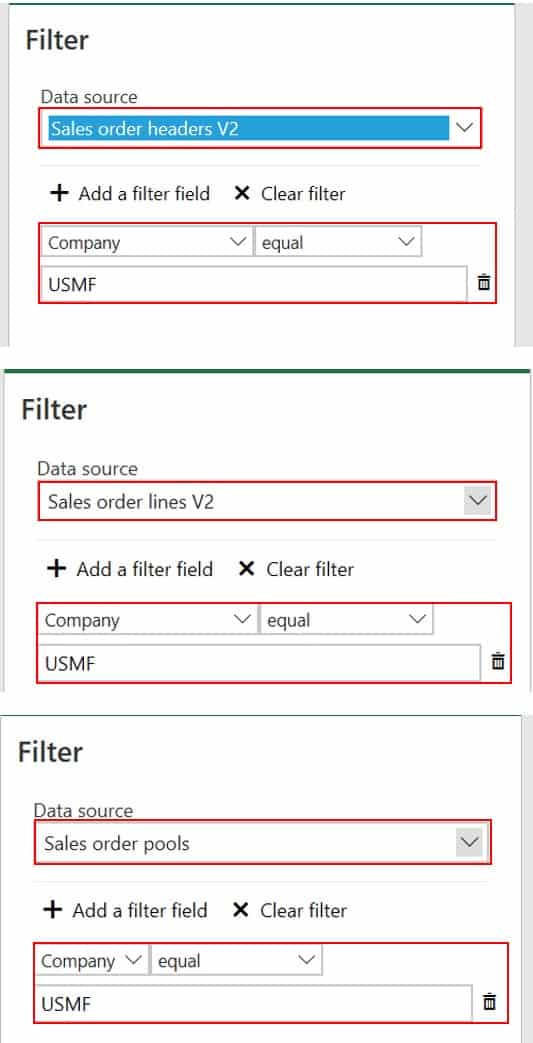Screen dimensions: 533x1043
Task: Click the plus icon in the Sales order pools panel
Action: pos(52,909)
